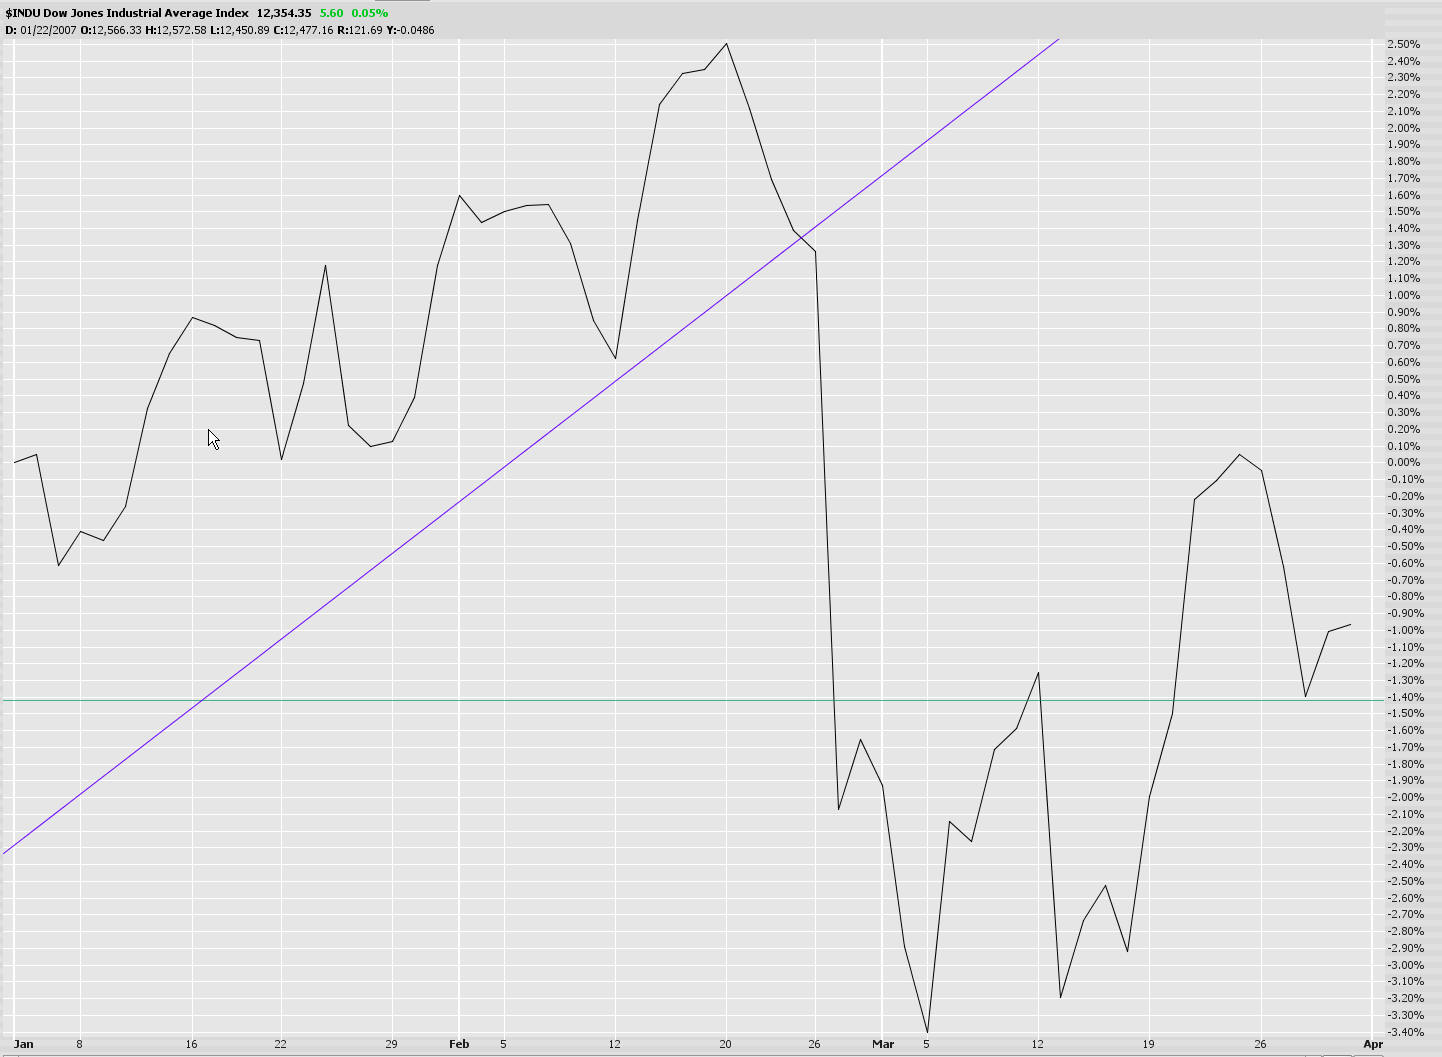Screen dimensions: 1442x1057
Task: Click the 1.00% label on price axis
Action: [x=1404, y=295]
